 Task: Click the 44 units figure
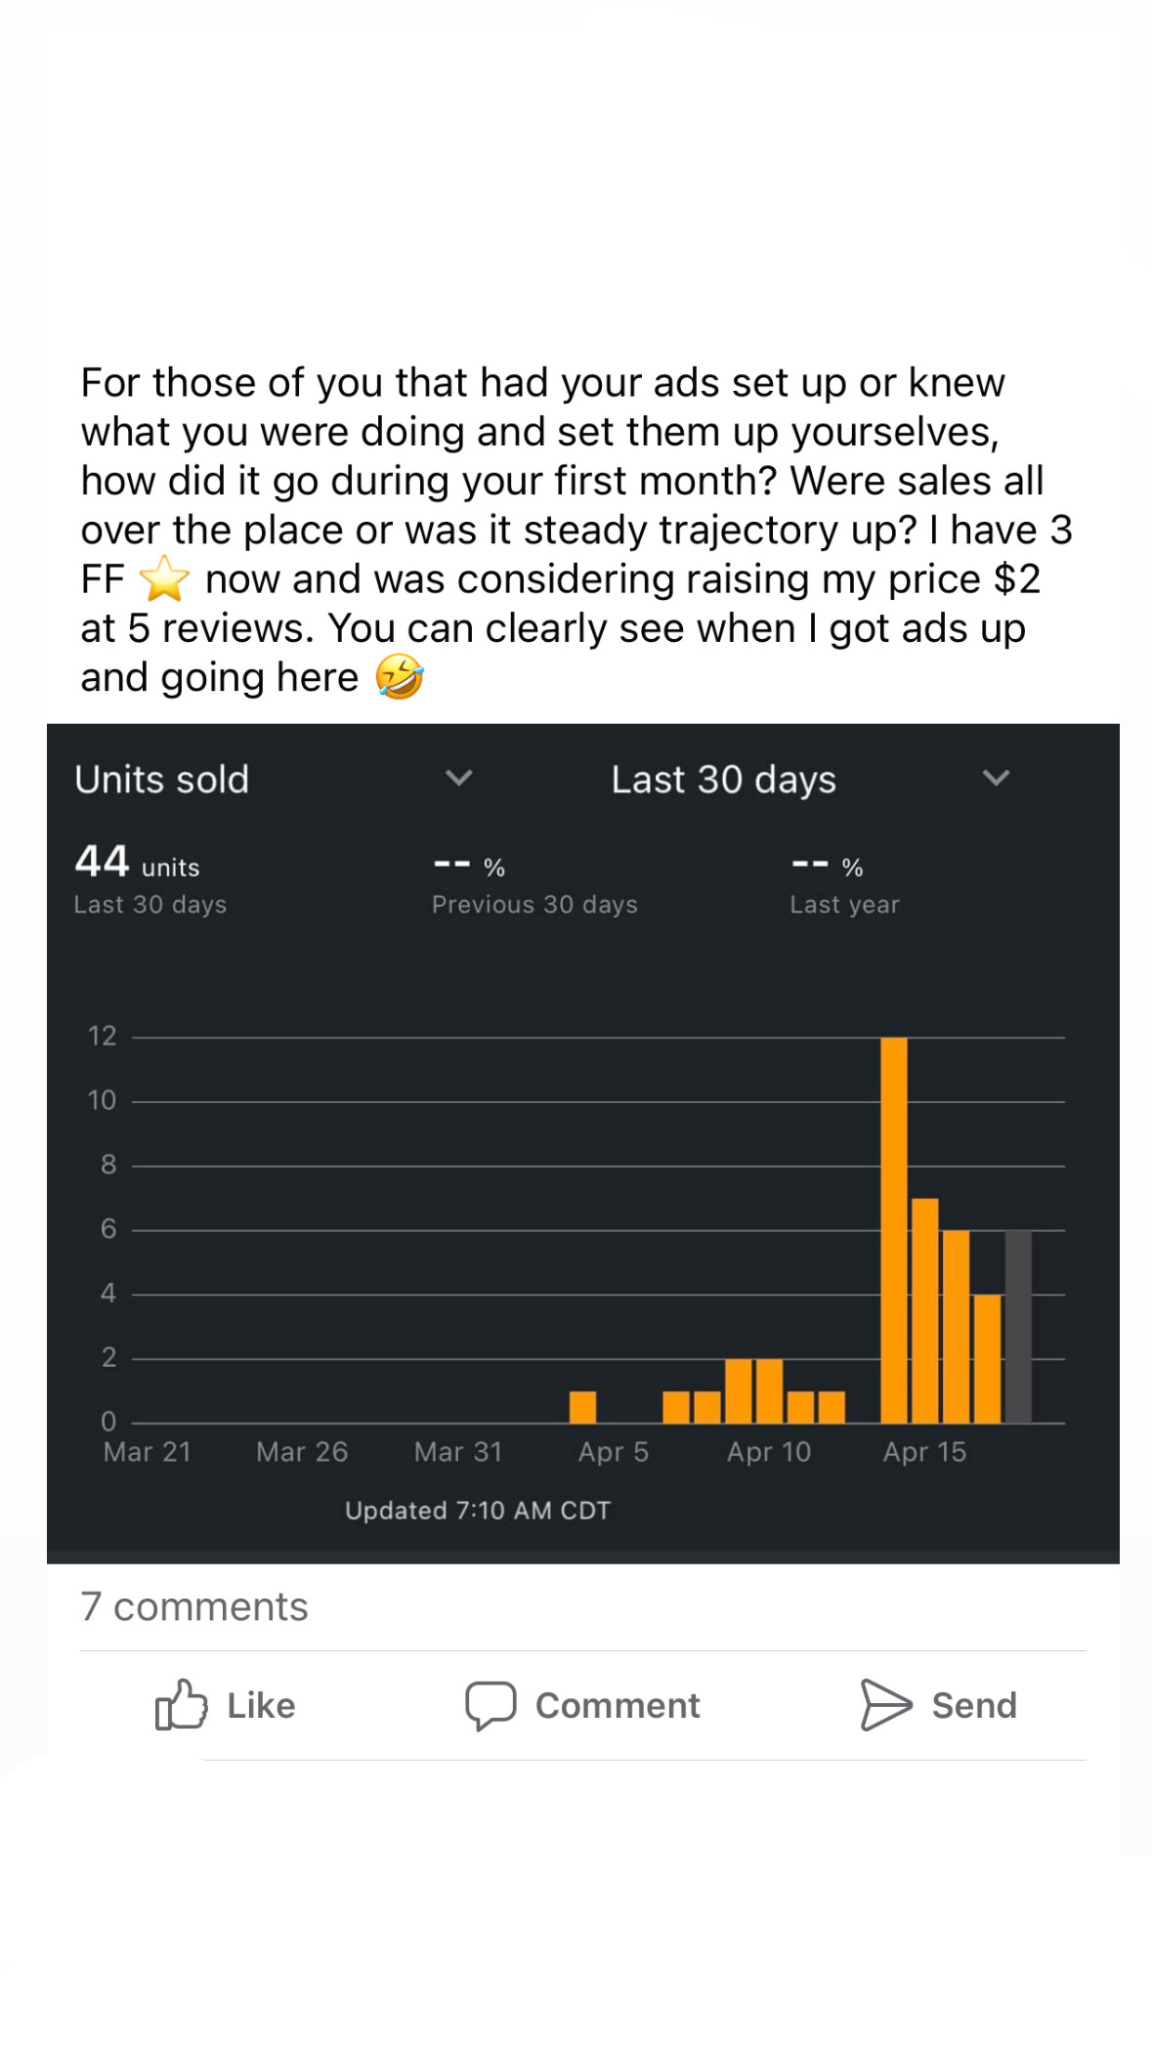coord(136,862)
